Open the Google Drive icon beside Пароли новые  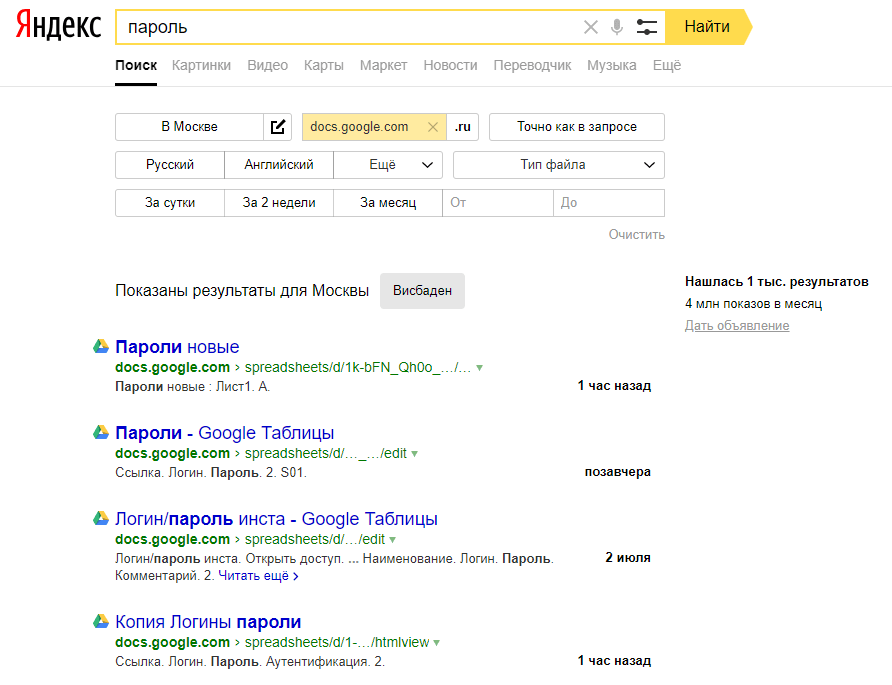99,346
